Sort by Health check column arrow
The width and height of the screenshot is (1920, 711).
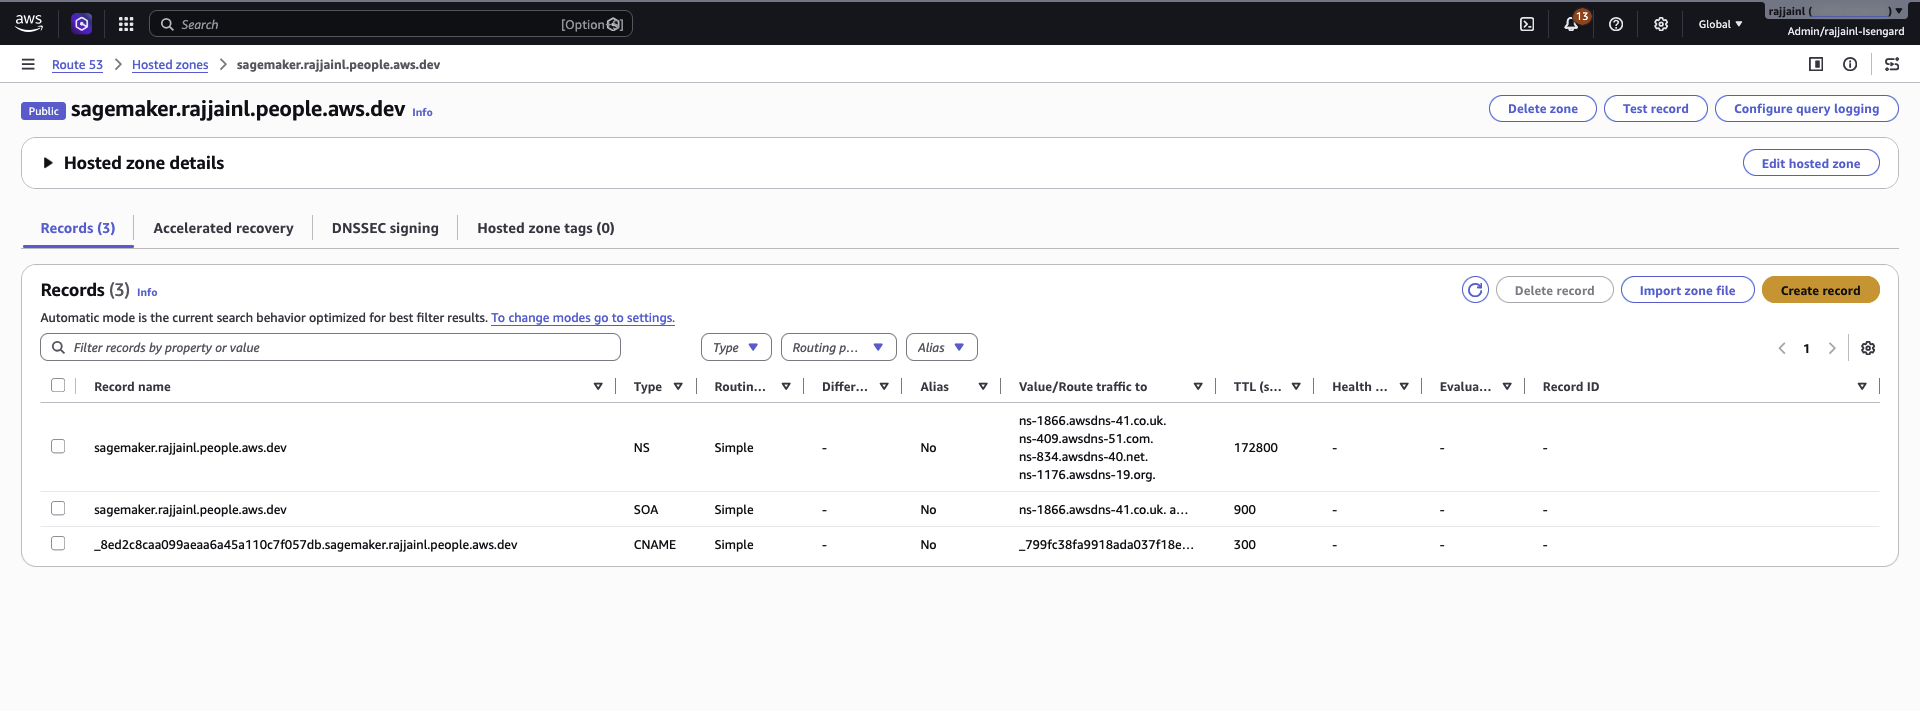pyautogui.click(x=1404, y=386)
